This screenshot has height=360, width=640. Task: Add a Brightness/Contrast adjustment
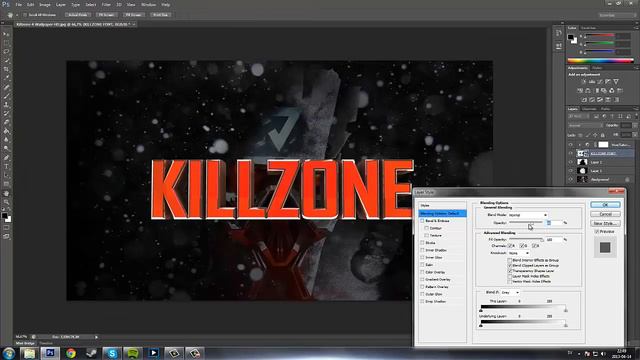pyautogui.click(x=584, y=82)
